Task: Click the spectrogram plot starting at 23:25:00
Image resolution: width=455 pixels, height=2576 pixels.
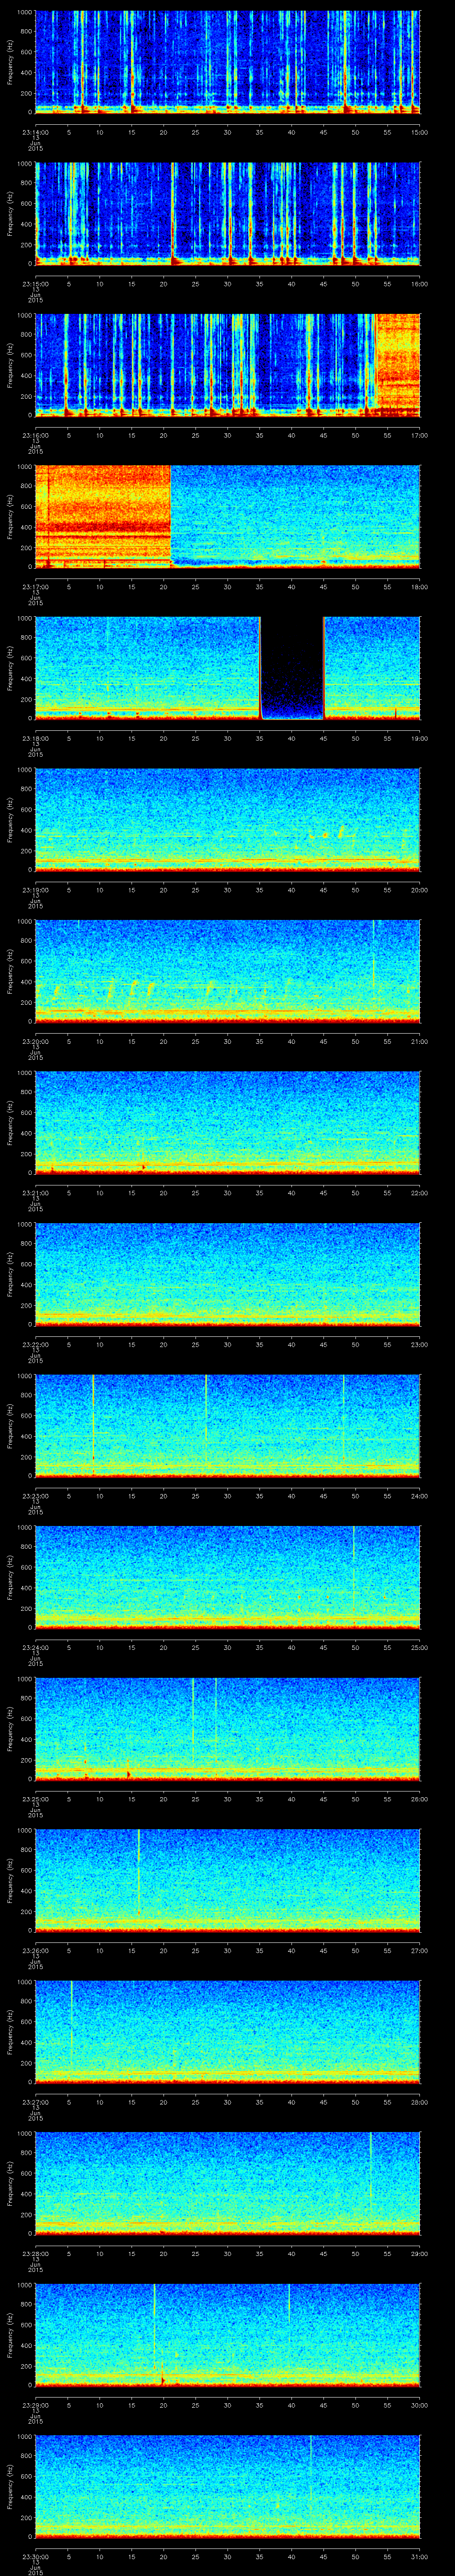Action: tap(228, 1729)
